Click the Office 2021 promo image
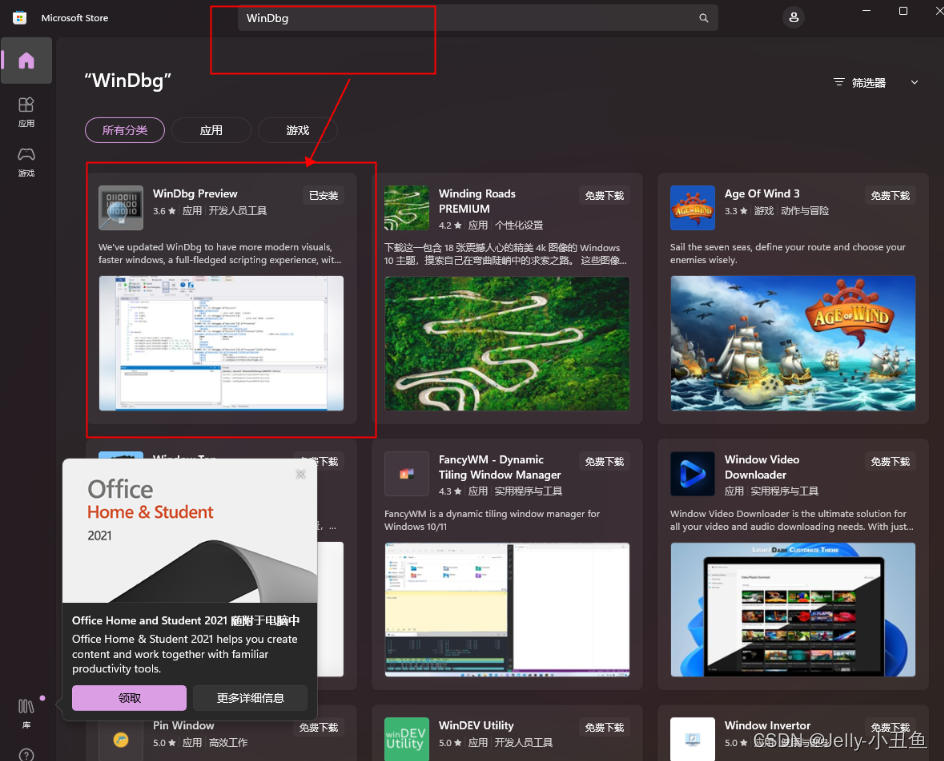The width and height of the screenshot is (944, 761). (x=190, y=531)
